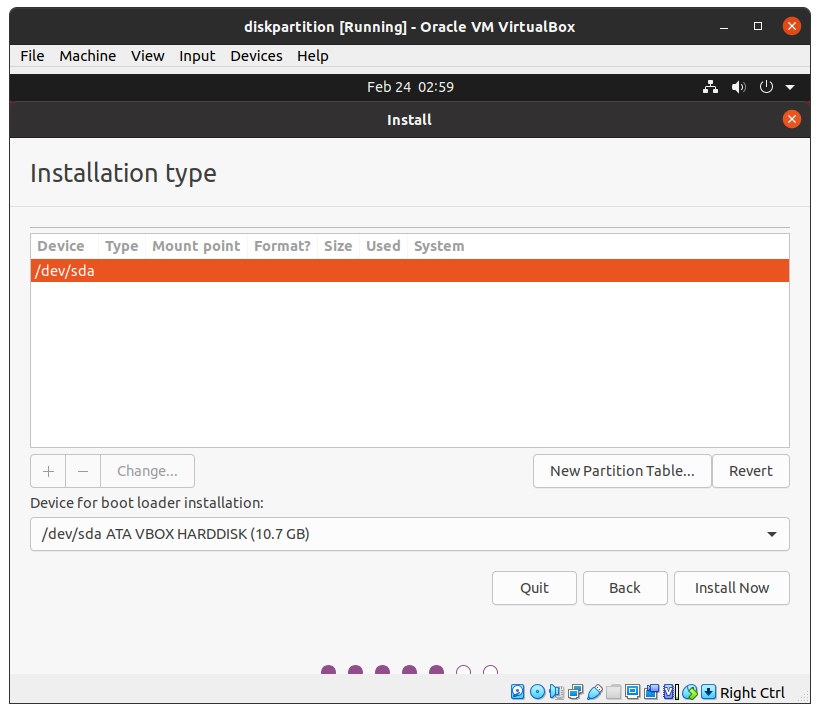Click the Mount point column header
The width and height of the screenshot is (820, 713).
[x=196, y=246]
